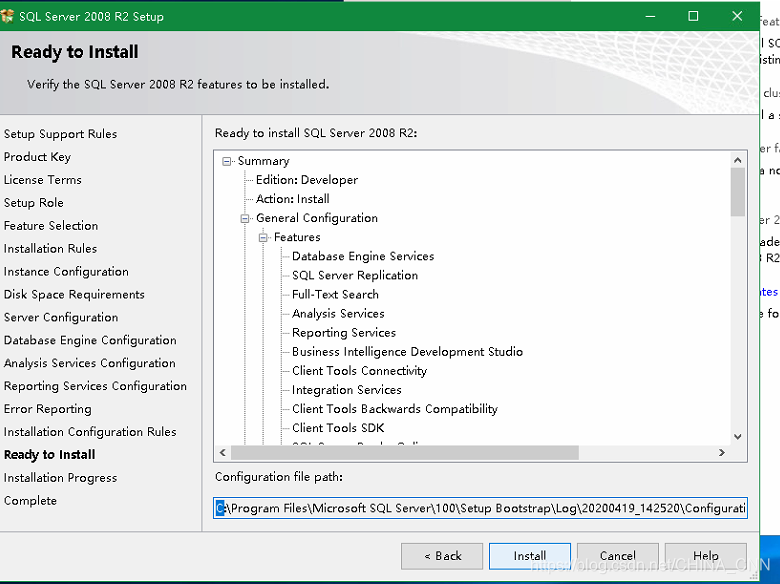Click License Terms step
Image resolution: width=780 pixels, height=584 pixels.
click(43, 180)
